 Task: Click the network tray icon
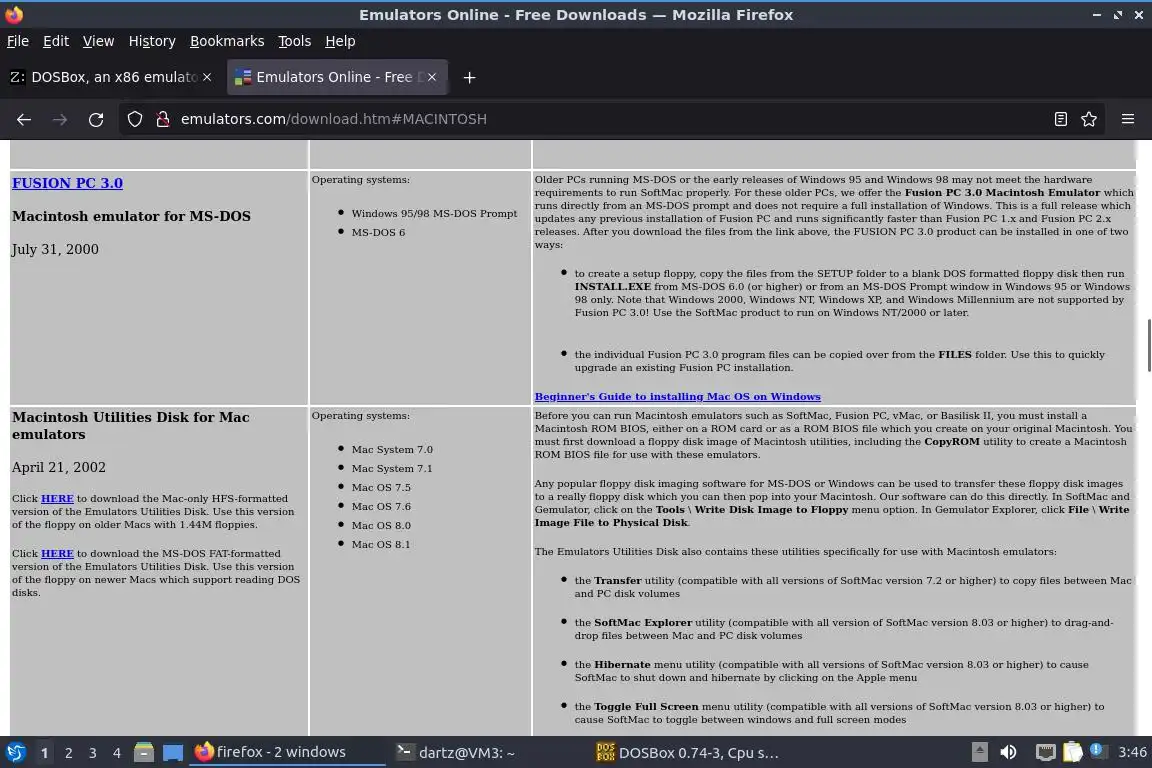tap(1045, 752)
